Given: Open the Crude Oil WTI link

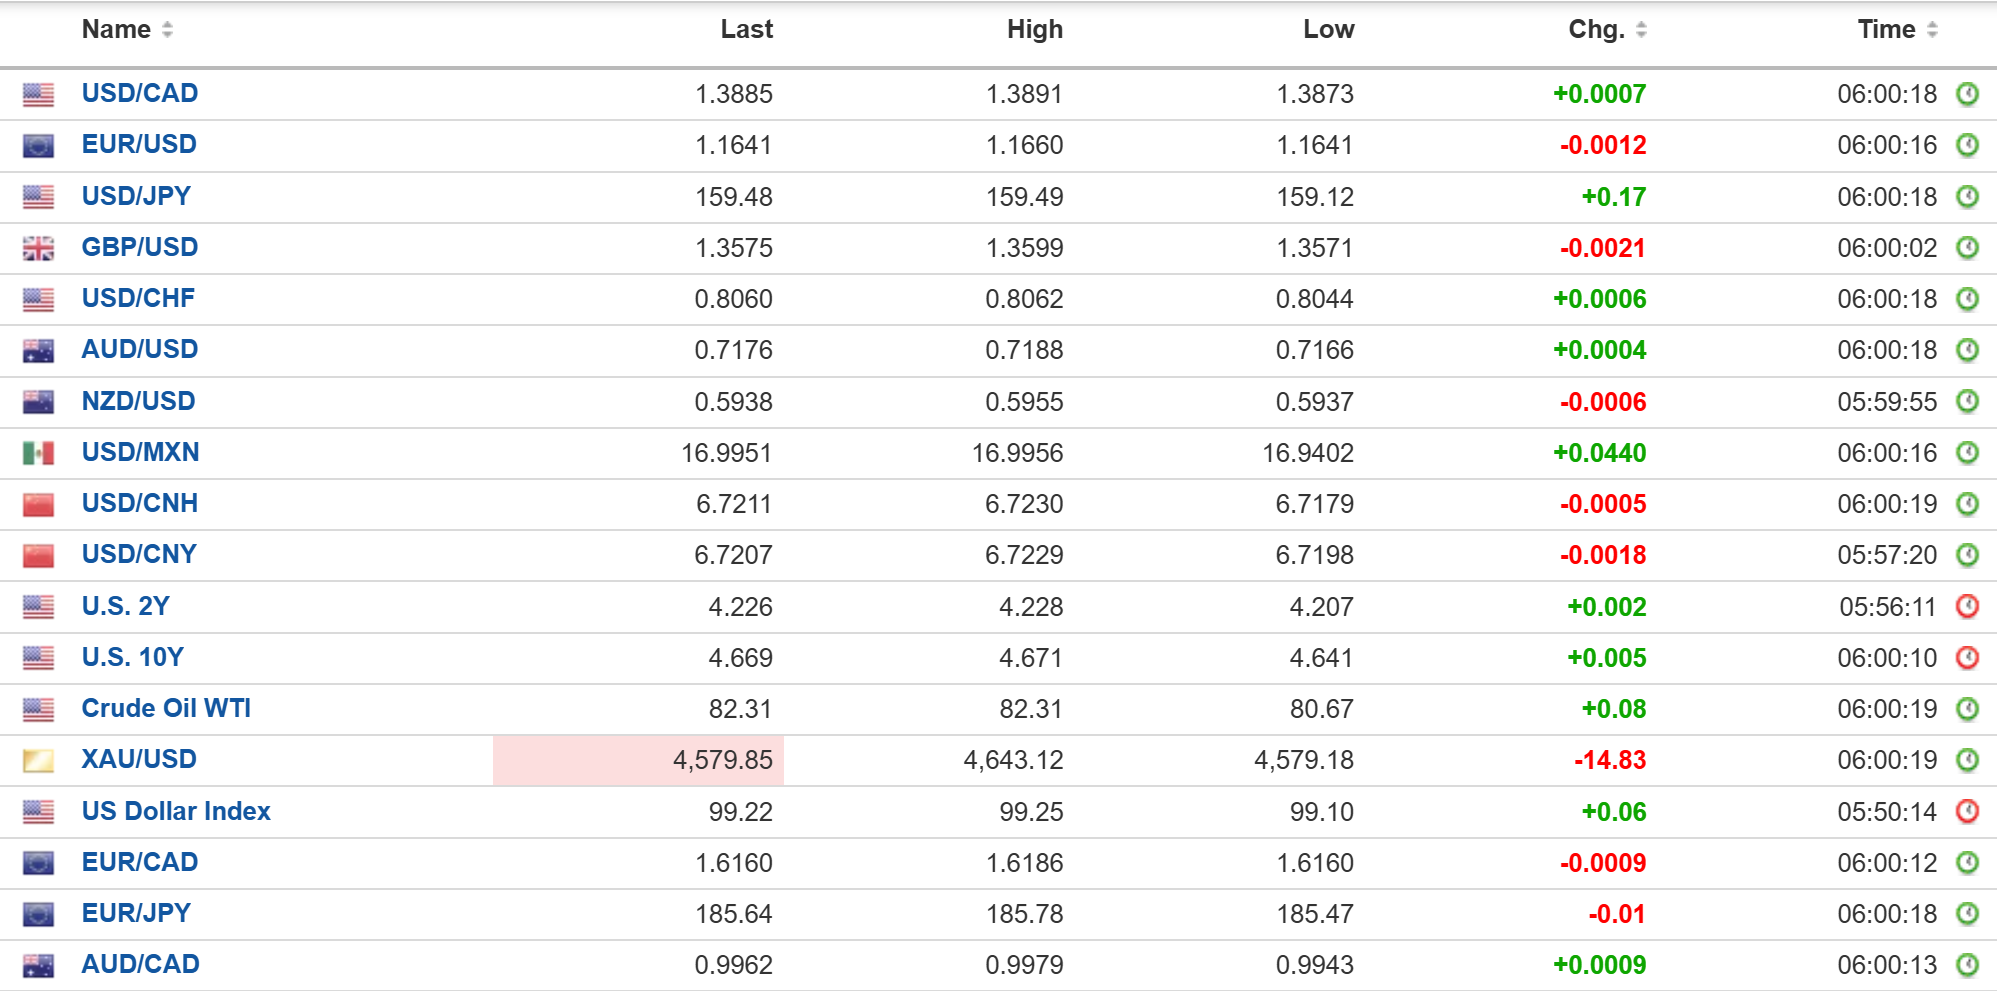Looking at the screenshot, I should pyautogui.click(x=166, y=708).
